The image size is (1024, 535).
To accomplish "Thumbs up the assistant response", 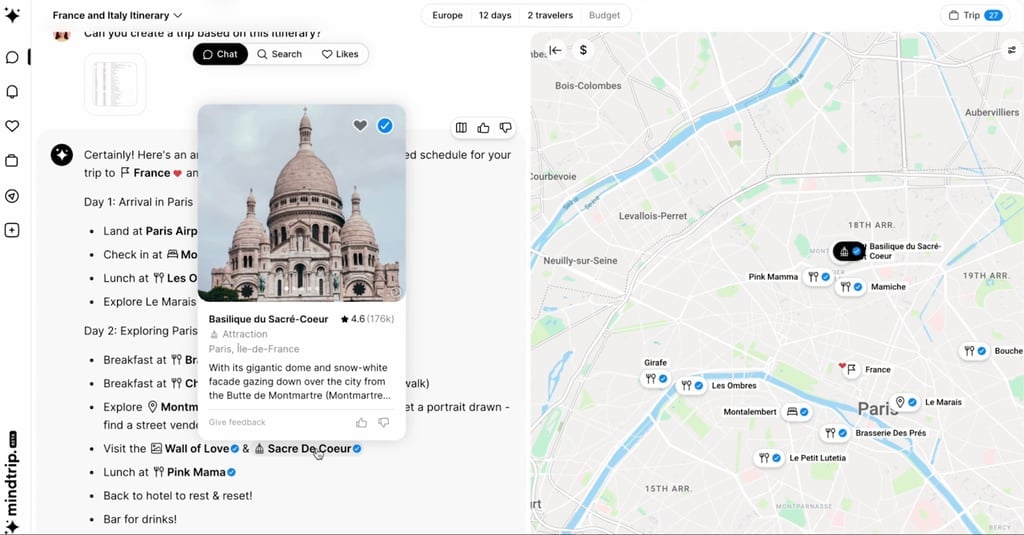I will click(483, 128).
